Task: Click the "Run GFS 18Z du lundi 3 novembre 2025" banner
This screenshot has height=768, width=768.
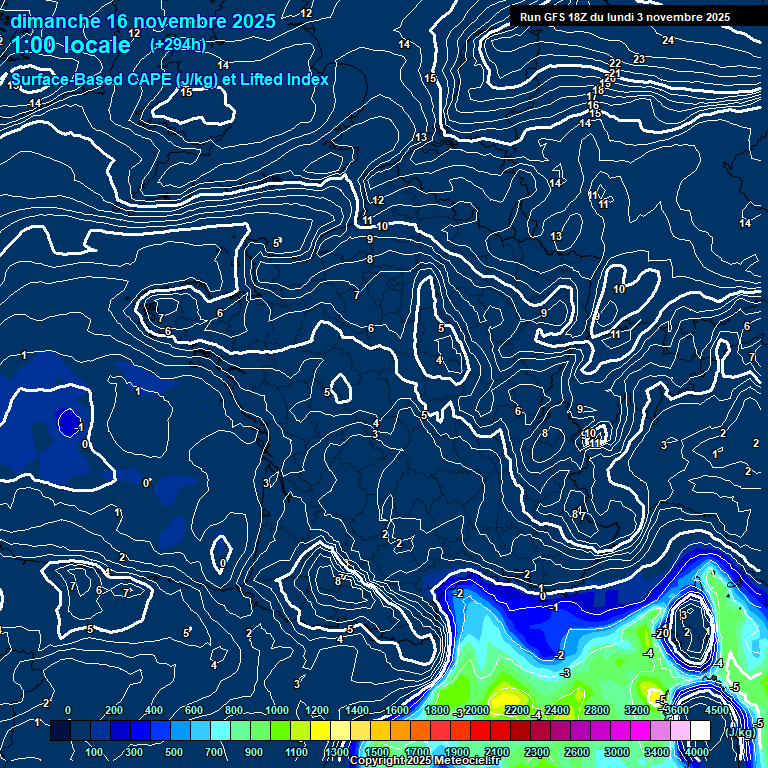Action: [625, 17]
